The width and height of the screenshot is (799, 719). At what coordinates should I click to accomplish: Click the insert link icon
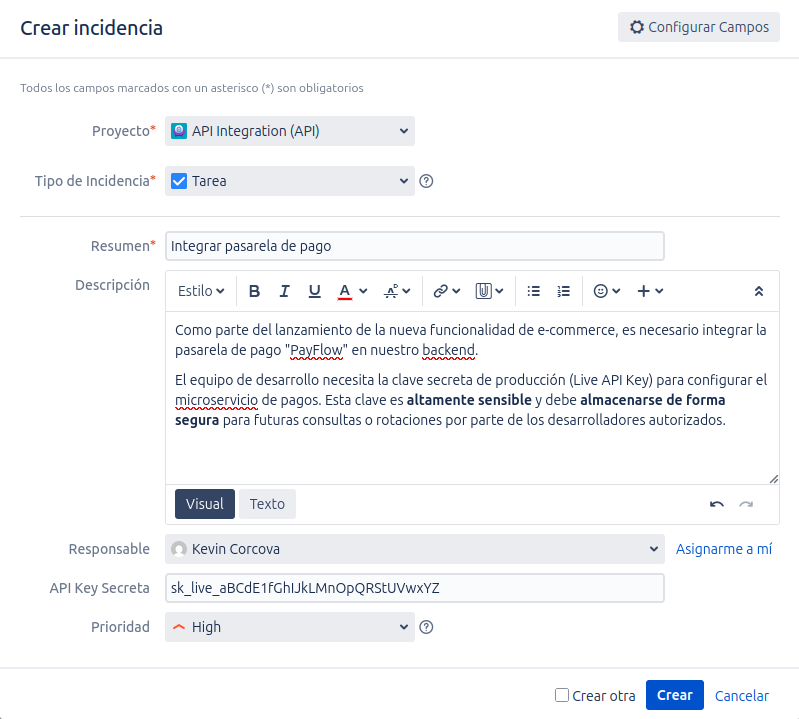tap(440, 291)
